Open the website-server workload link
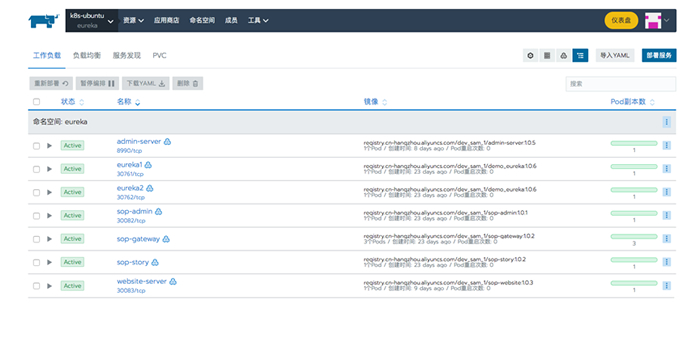Image resolution: width=700 pixels, height=363 pixels. [142, 281]
